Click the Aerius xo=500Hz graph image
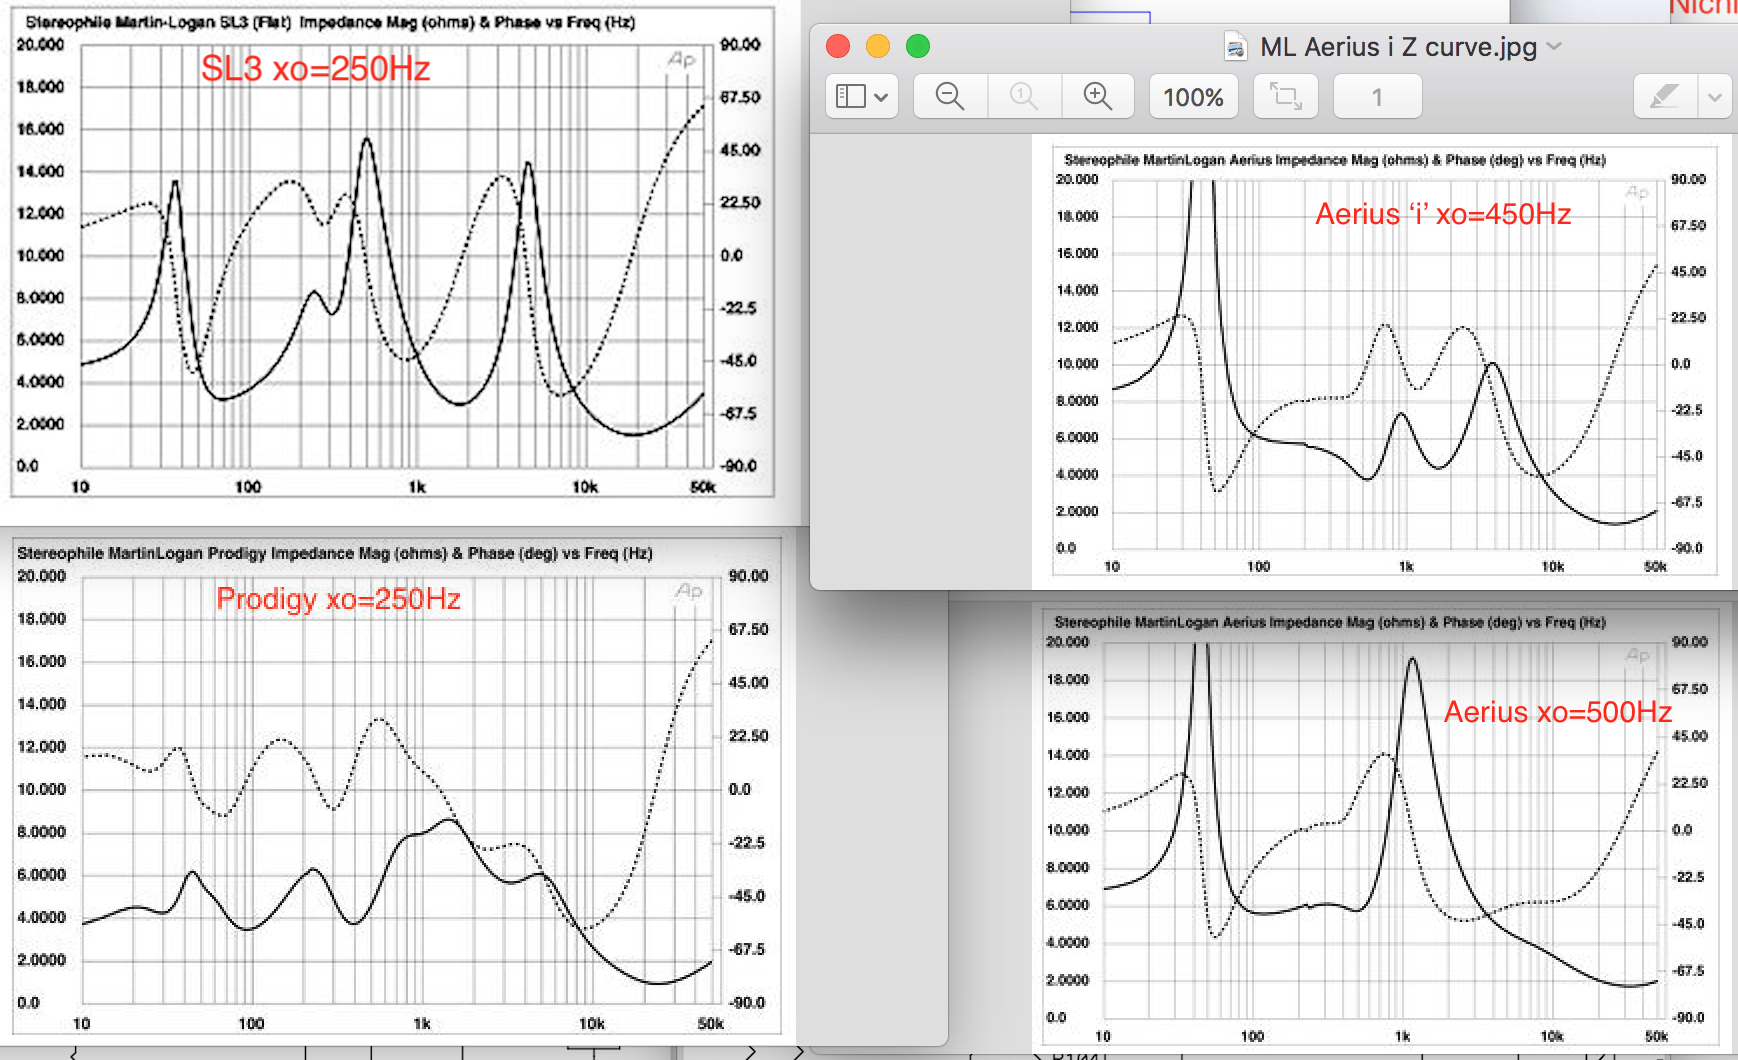Viewport: 1738px width, 1060px height. pos(1380,829)
